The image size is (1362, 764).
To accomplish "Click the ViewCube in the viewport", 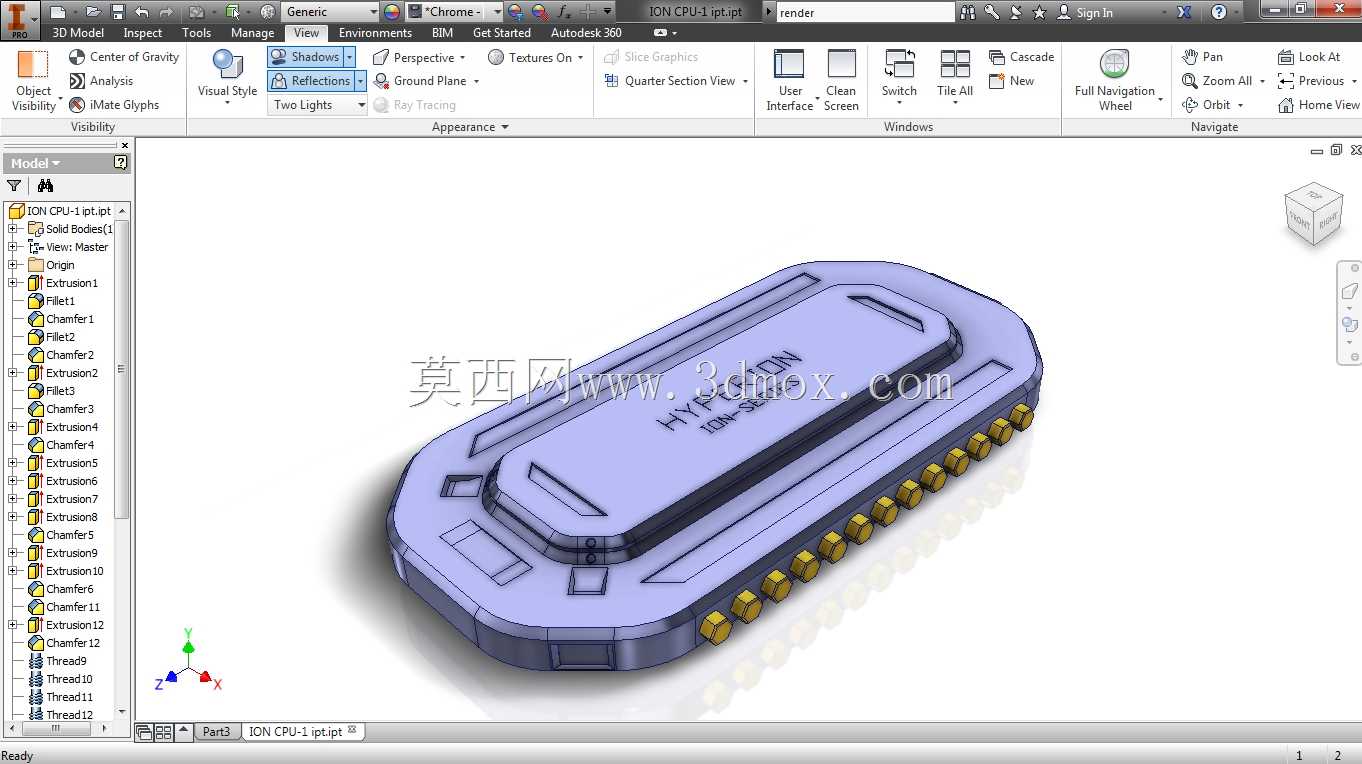I will pos(1313,213).
